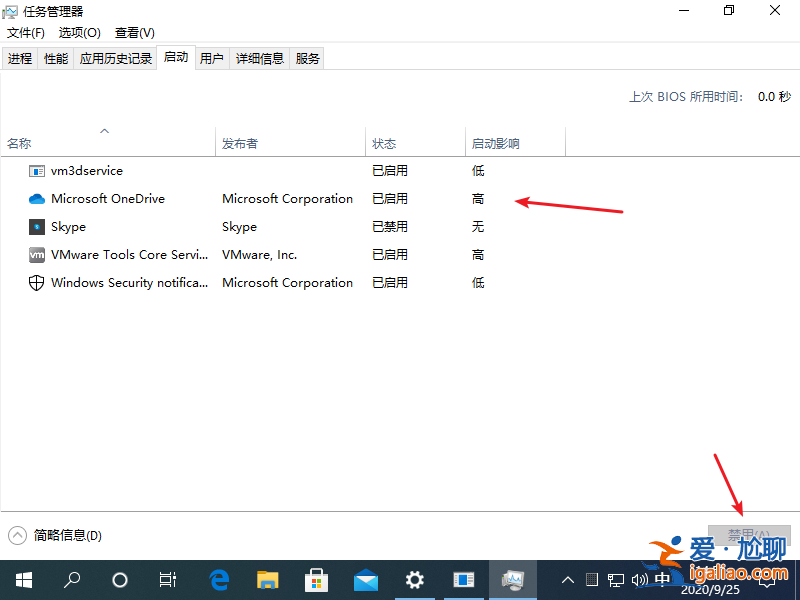Click the Task Manager icon on the taskbar
The width and height of the screenshot is (800, 600).
pyautogui.click(x=513, y=579)
